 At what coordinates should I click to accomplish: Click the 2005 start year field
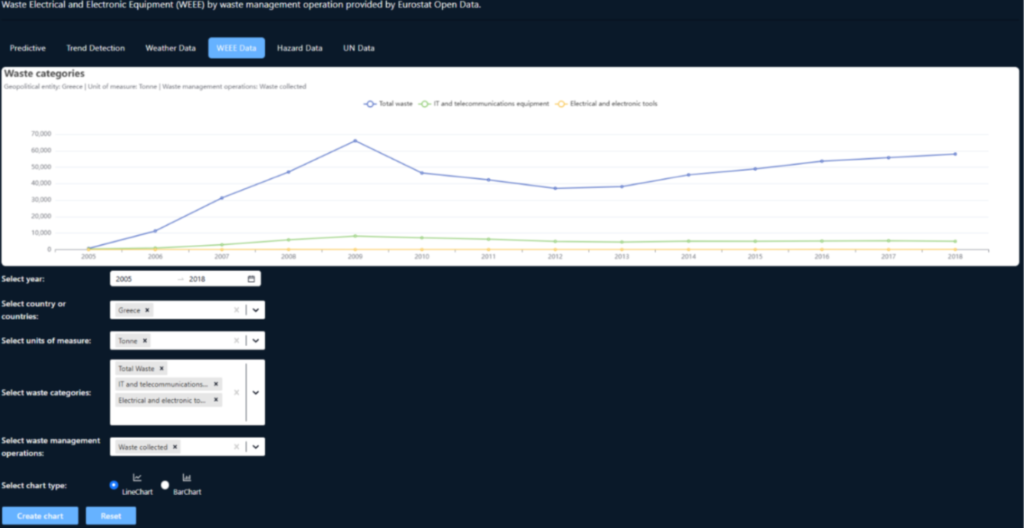click(140, 279)
